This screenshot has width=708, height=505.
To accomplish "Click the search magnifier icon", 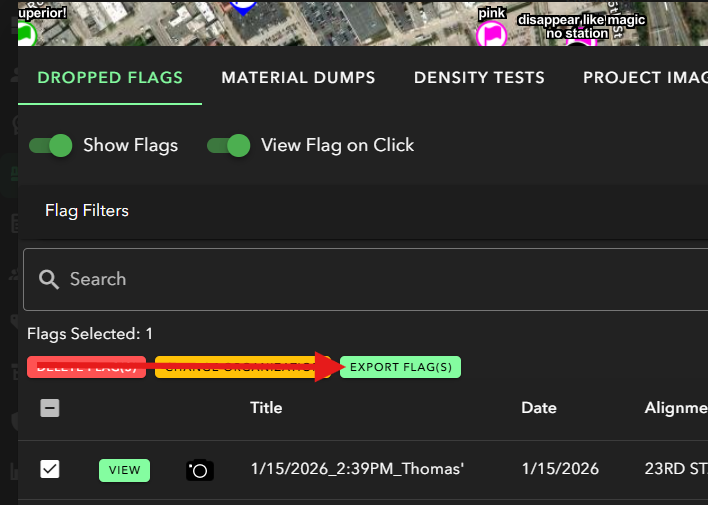I will point(49,279).
